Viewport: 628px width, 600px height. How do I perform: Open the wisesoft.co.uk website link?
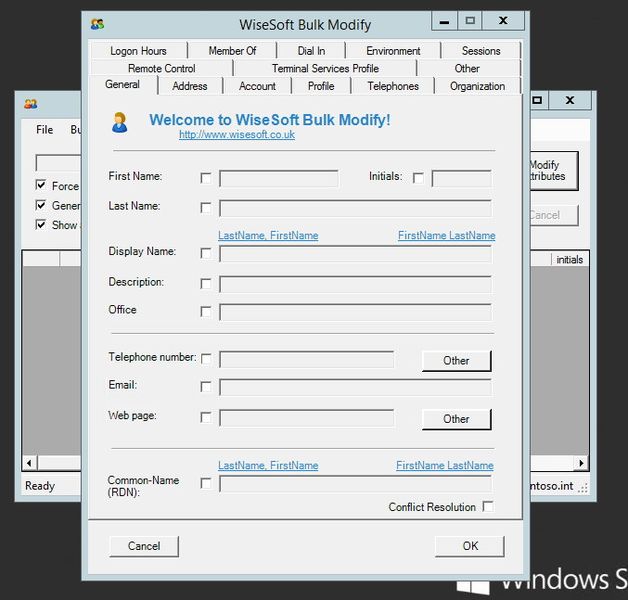[237, 135]
